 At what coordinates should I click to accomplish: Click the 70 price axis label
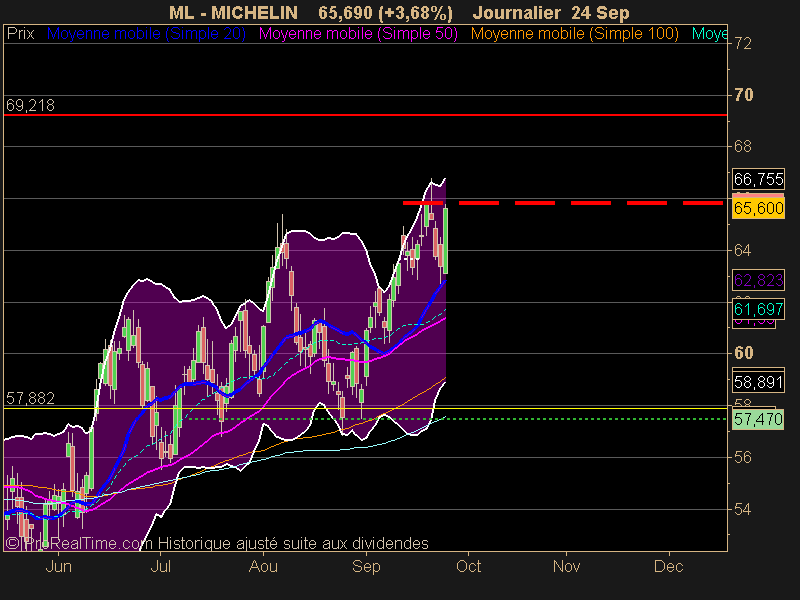click(743, 95)
